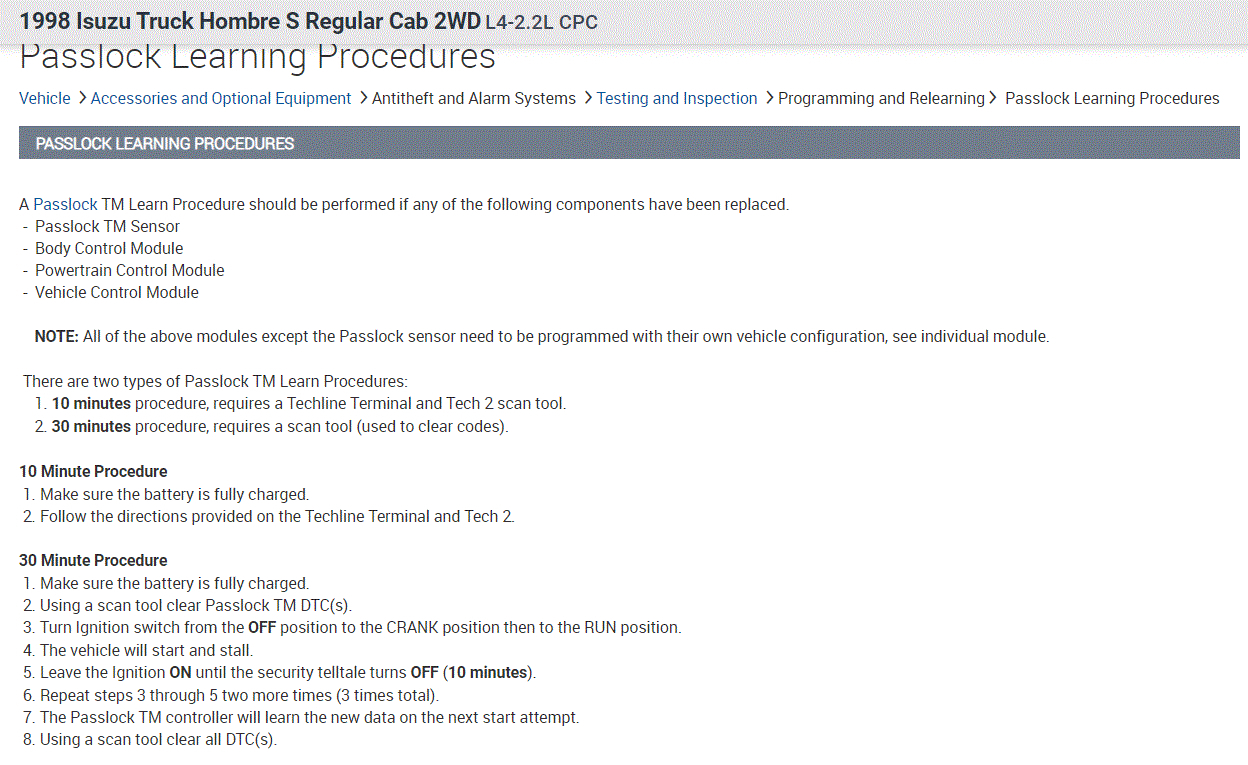Viewport: 1248px width, 765px height.
Task: Click the chevron before Programming and Relearning
Action: pos(769,98)
